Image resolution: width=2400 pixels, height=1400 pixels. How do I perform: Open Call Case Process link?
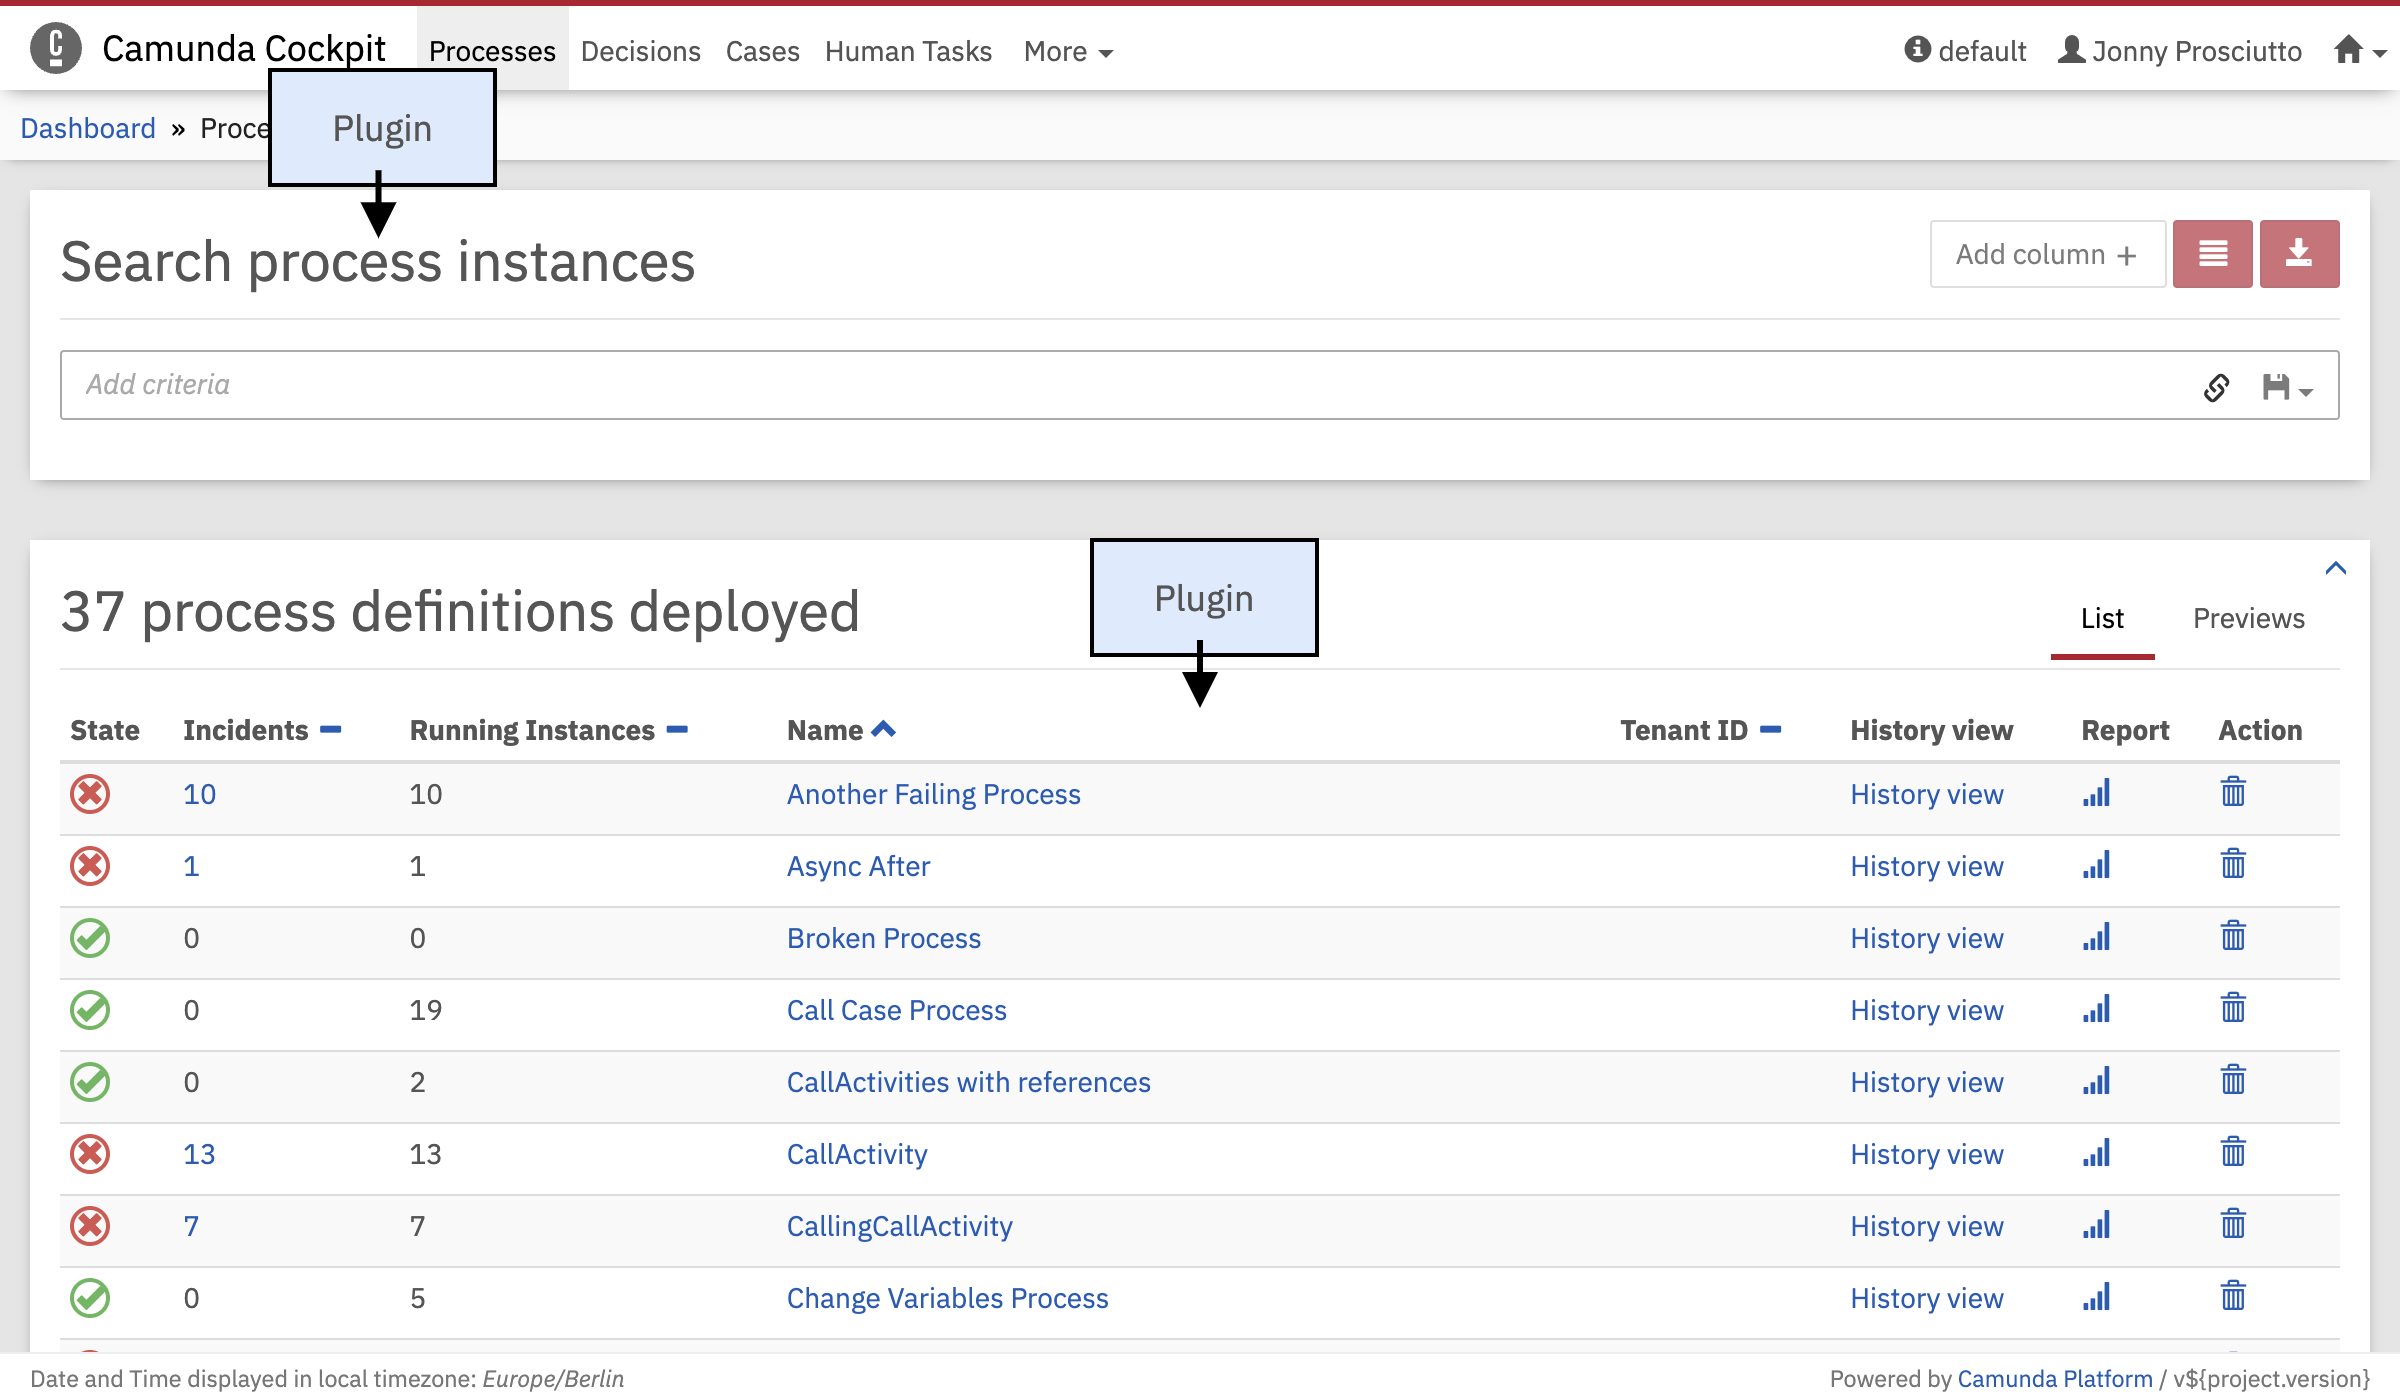tap(896, 1010)
